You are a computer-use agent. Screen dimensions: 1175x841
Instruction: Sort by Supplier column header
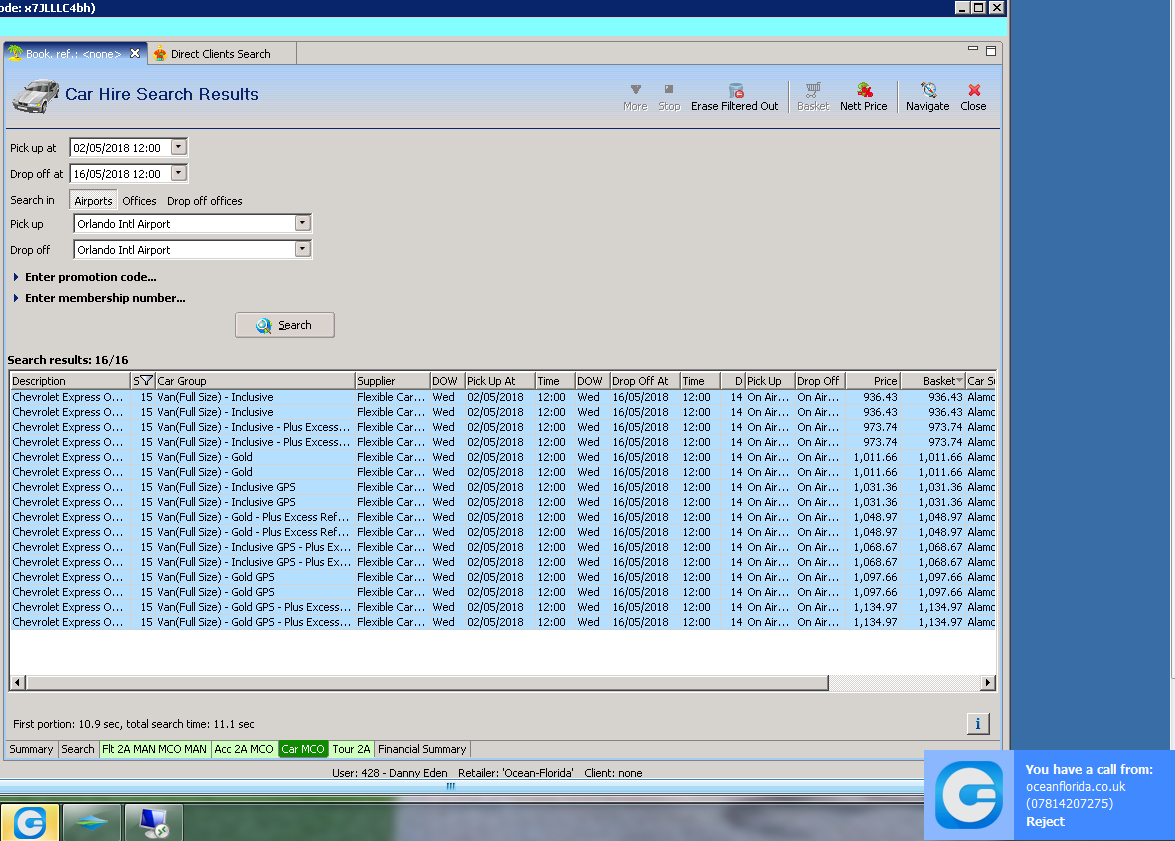[x=392, y=381]
